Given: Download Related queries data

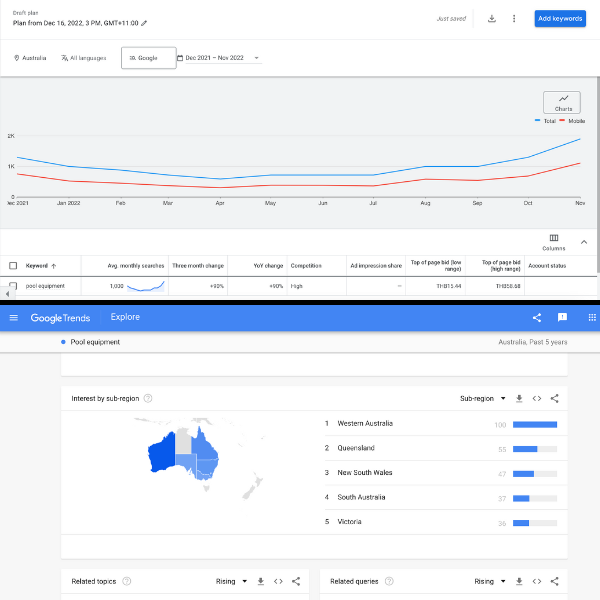Looking at the screenshot, I should point(519,581).
